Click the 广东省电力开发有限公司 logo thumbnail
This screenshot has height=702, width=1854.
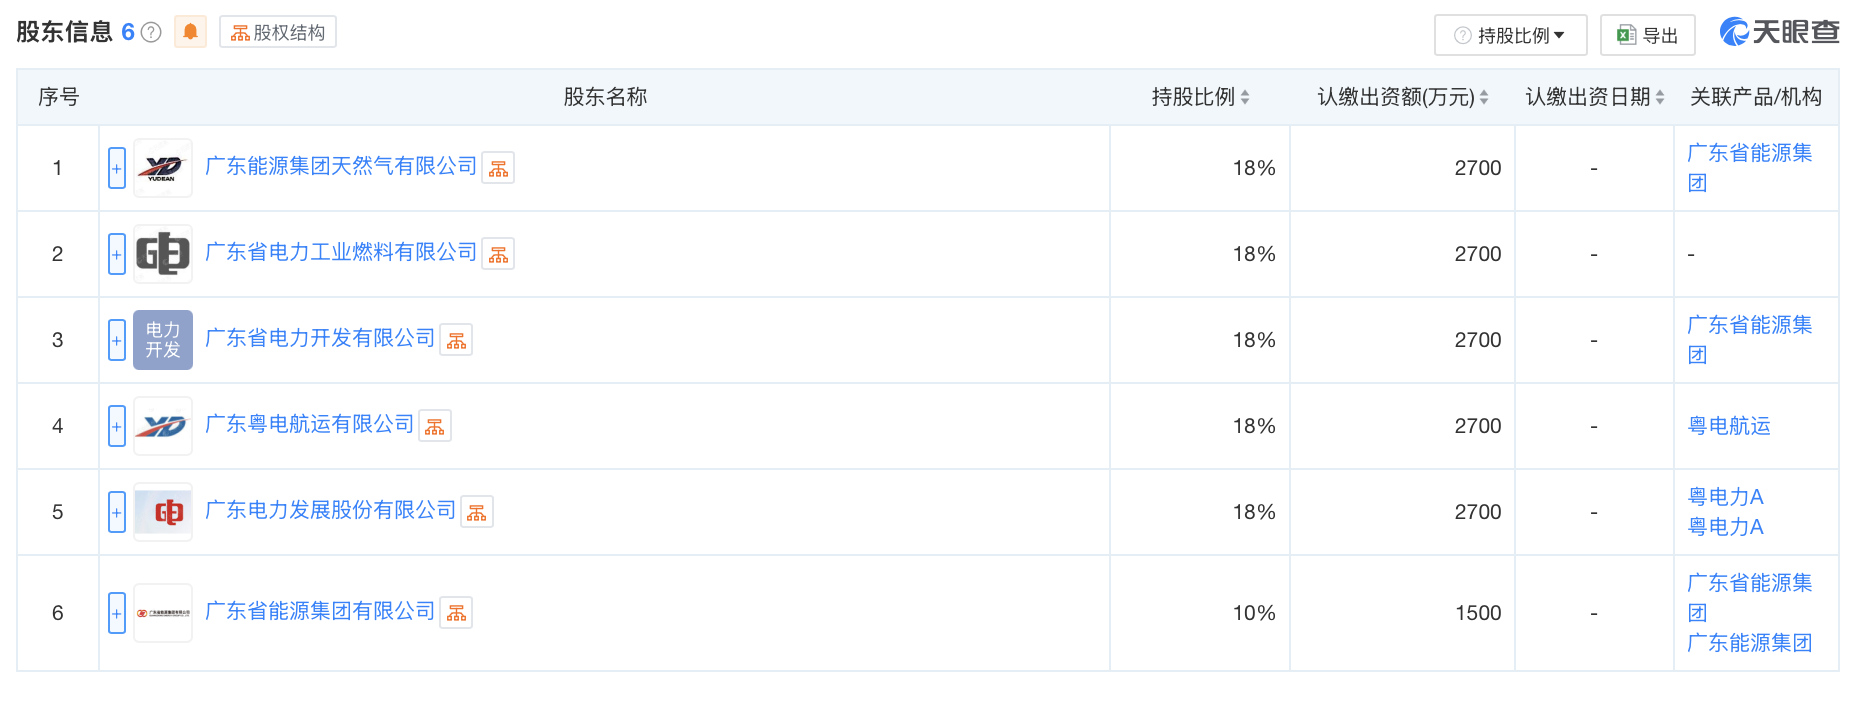tap(163, 340)
